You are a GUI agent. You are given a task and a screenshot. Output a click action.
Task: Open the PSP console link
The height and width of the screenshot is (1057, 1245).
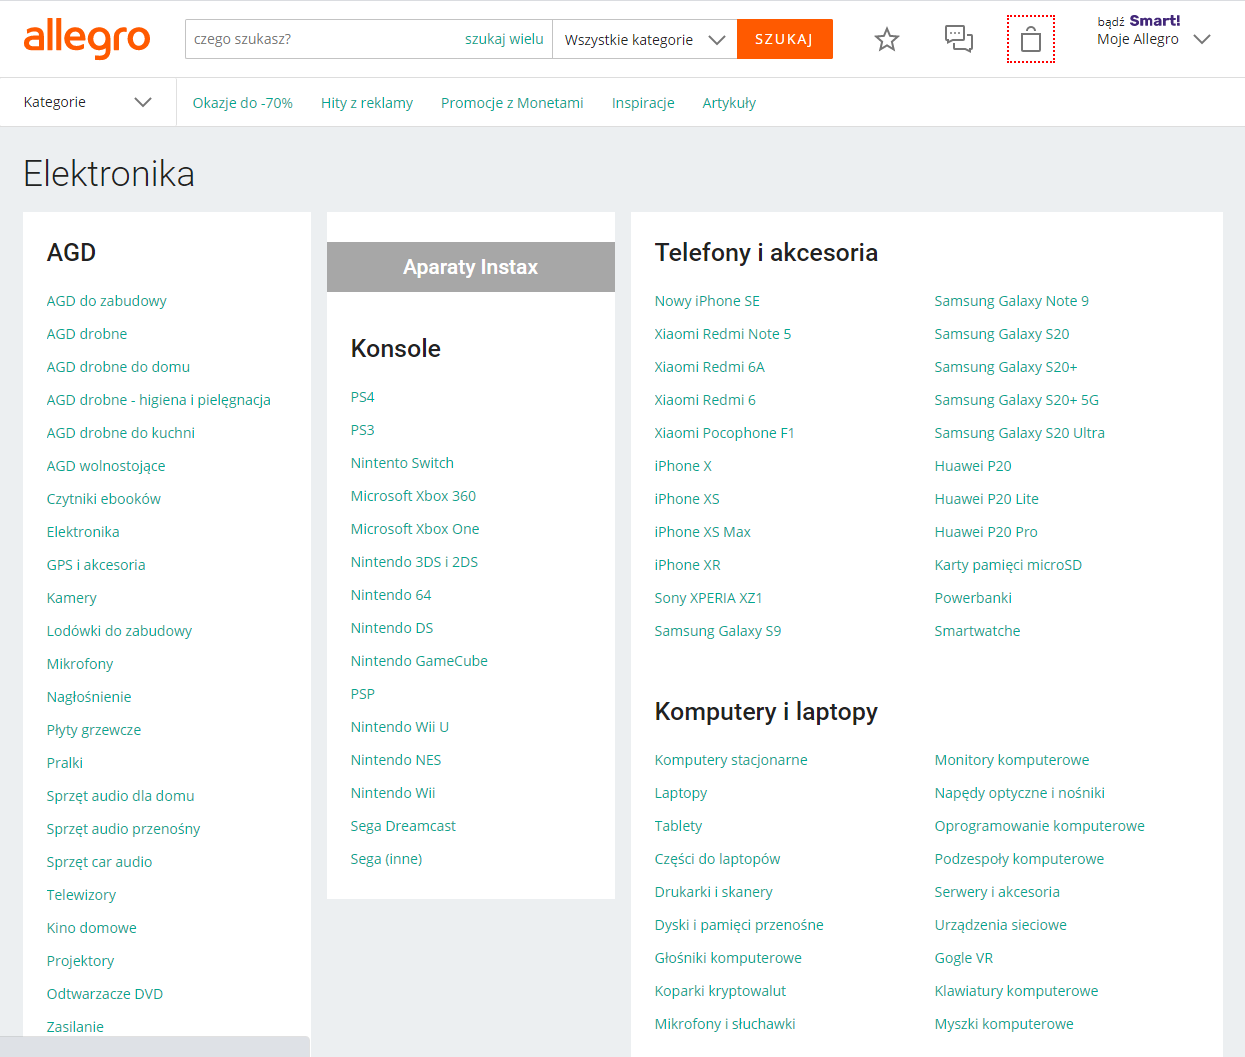(363, 694)
